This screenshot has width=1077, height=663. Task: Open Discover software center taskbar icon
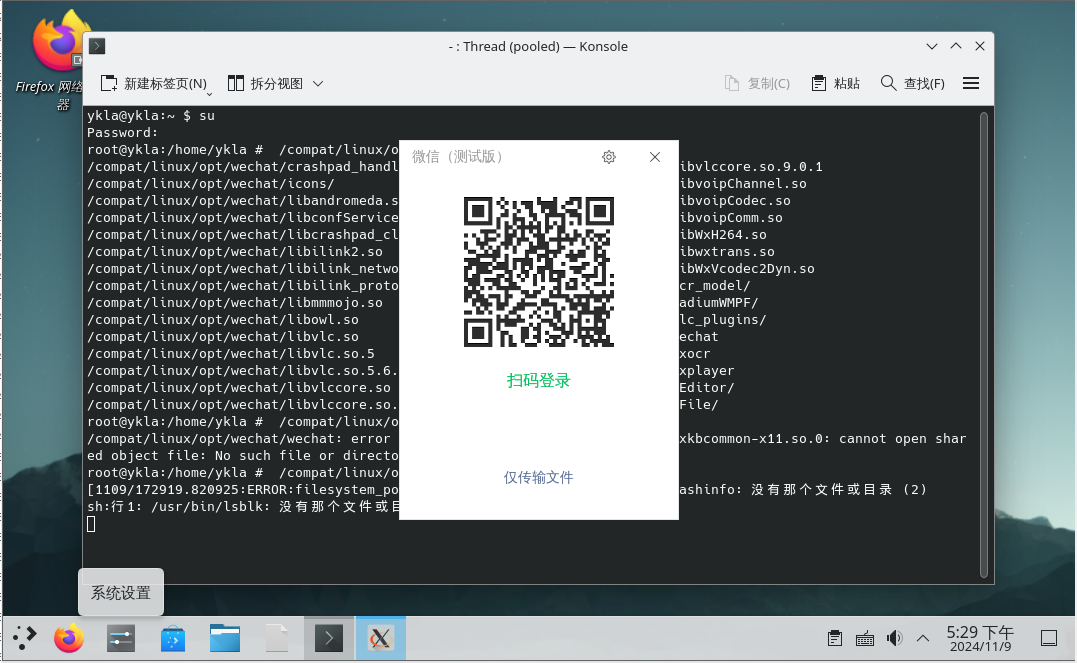tap(173, 638)
